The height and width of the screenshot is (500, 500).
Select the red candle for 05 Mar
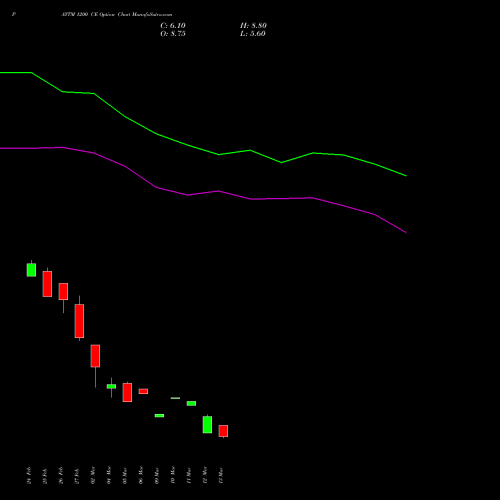point(127,392)
